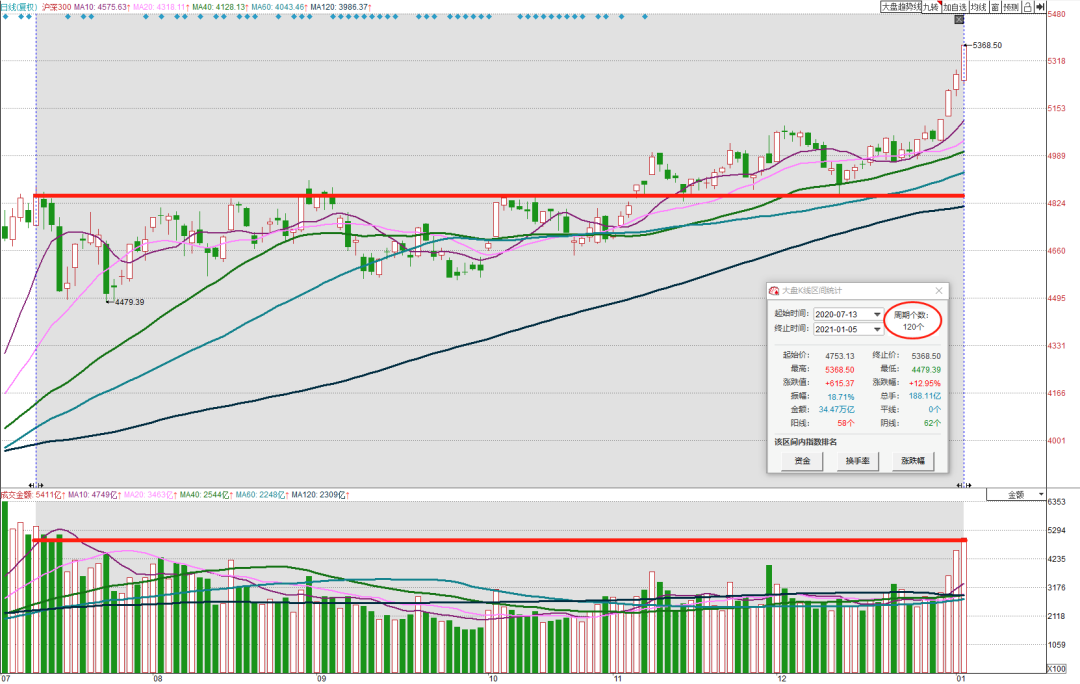1080x684 pixels.
Task: Click the 加自选 toolbar item
Action: pyautogui.click(x=955, y=7)
